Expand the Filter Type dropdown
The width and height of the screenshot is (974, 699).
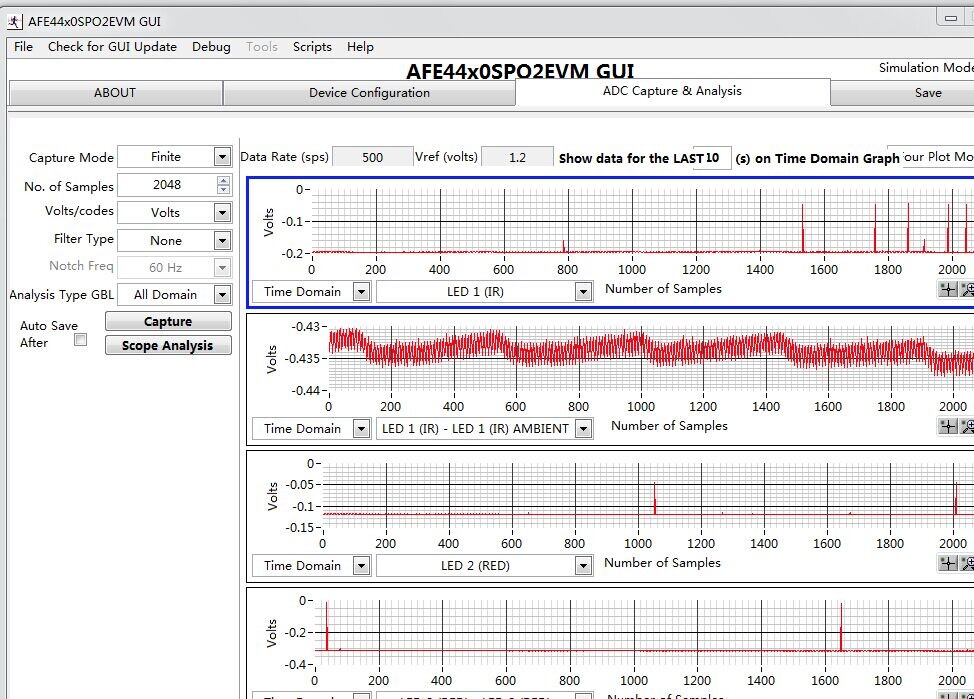coord(222,241)
